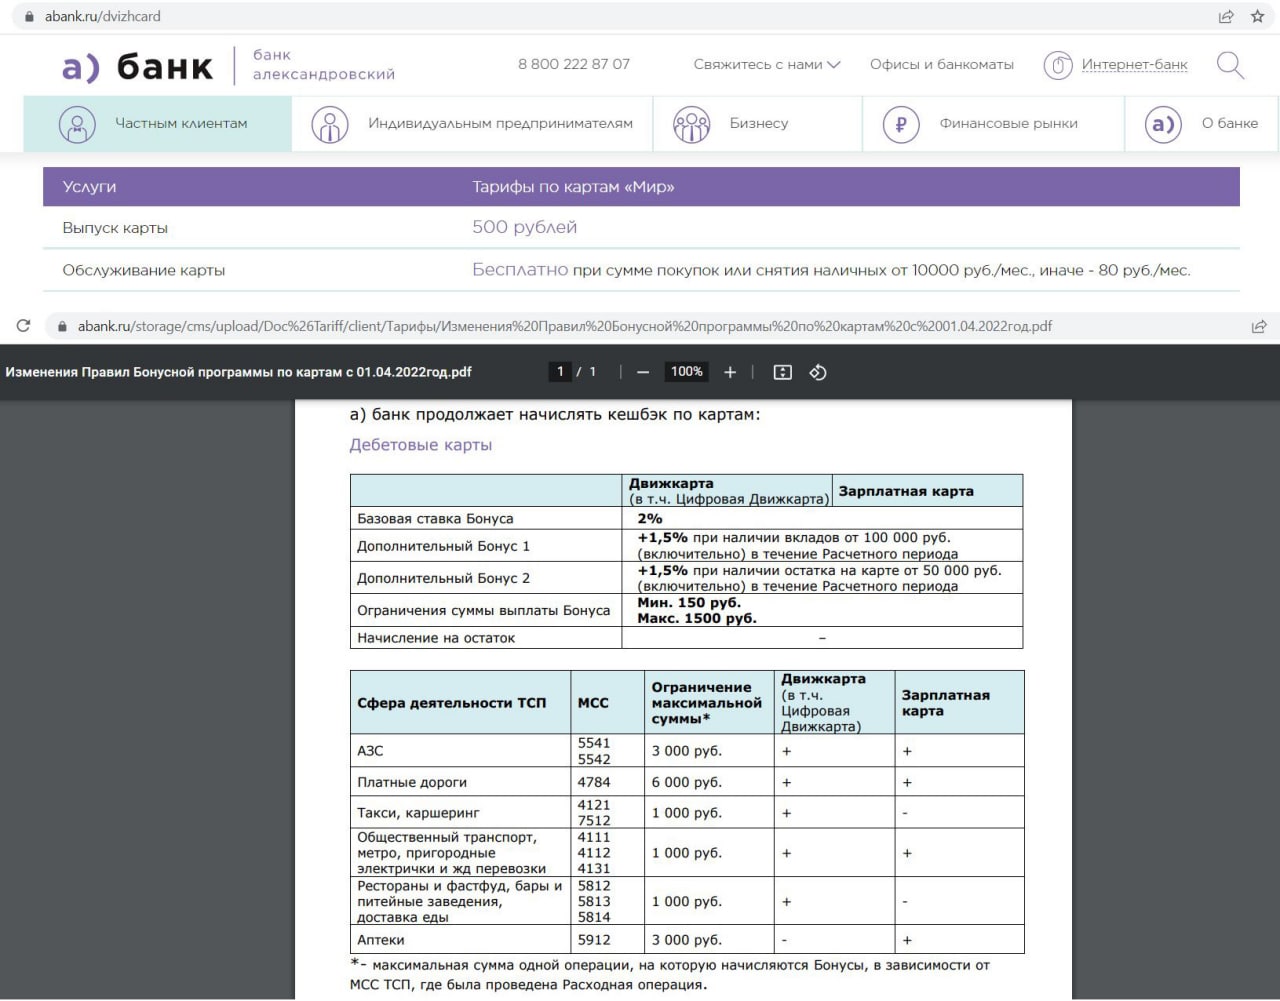Reload the PDF page with refresh icon

[23, 326]
